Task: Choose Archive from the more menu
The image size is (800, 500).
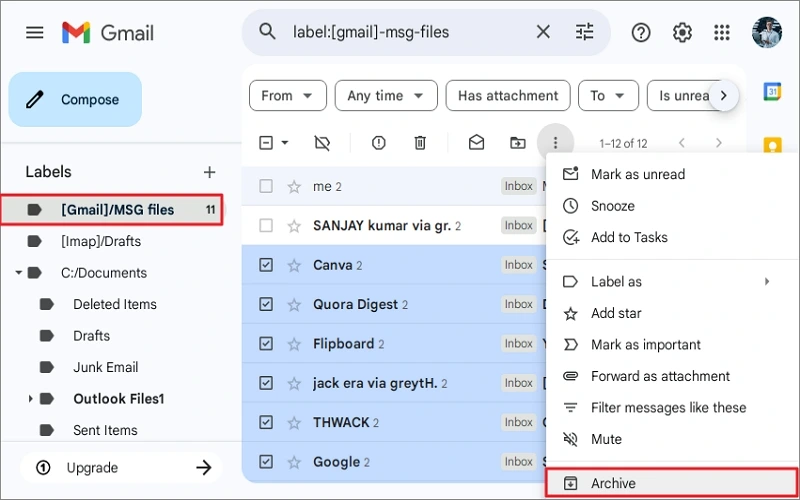Action: coord(613,483)
